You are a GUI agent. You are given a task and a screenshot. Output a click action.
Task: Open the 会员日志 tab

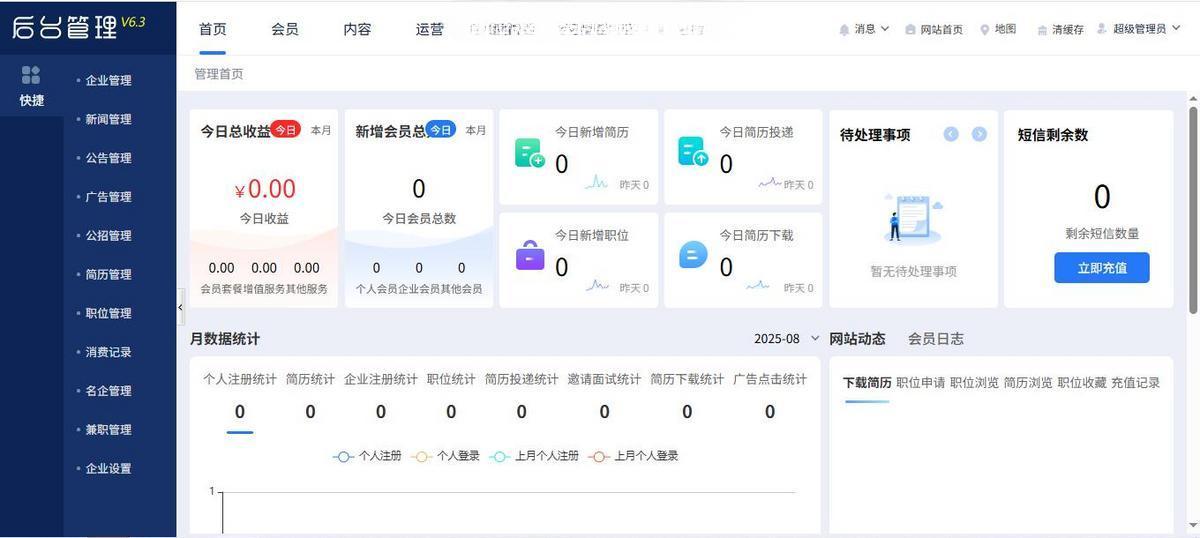[935, 339]
